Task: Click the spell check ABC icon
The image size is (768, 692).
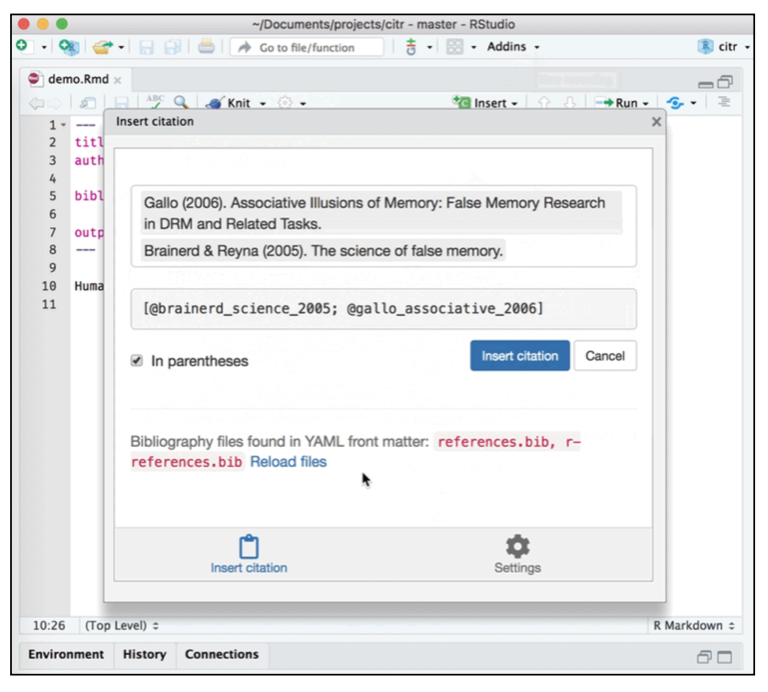Action: pyautogui.click(x=154, y=102)
